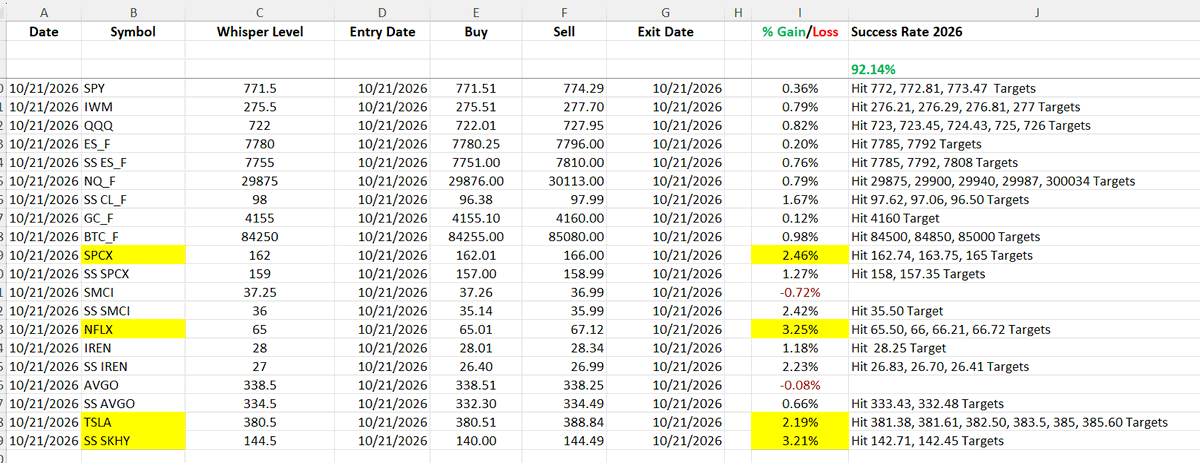Click the 84250 whisper level cell

pyautogui.click(x=260, y=237)
